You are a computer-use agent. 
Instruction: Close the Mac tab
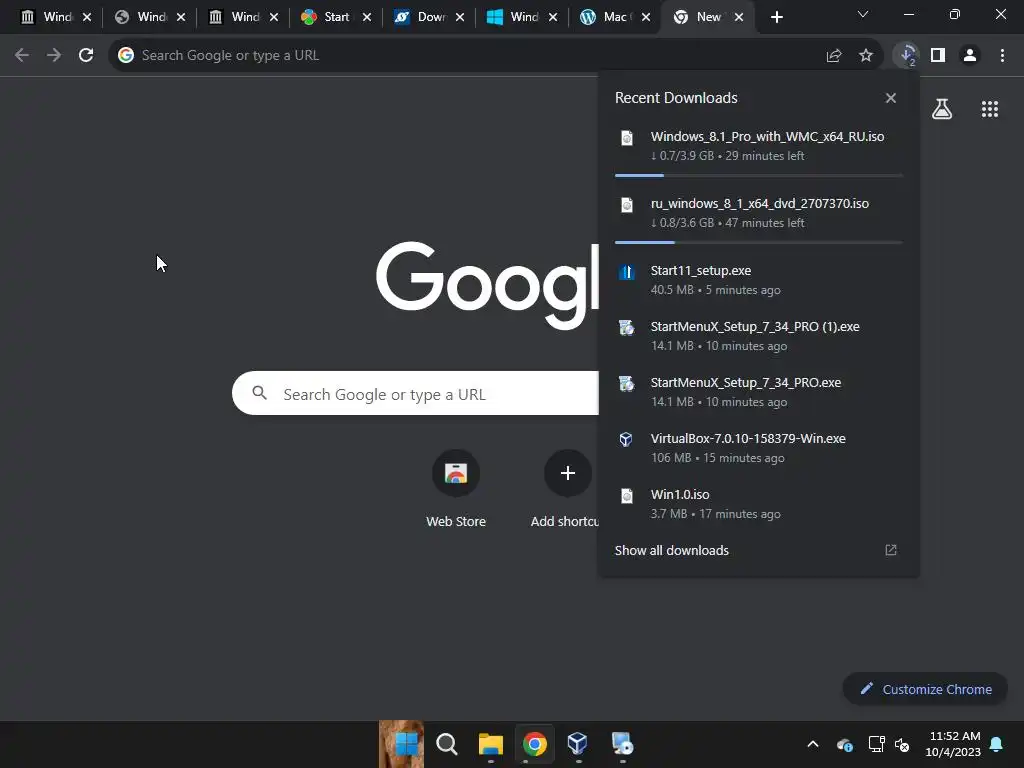(x=646, y=18)
